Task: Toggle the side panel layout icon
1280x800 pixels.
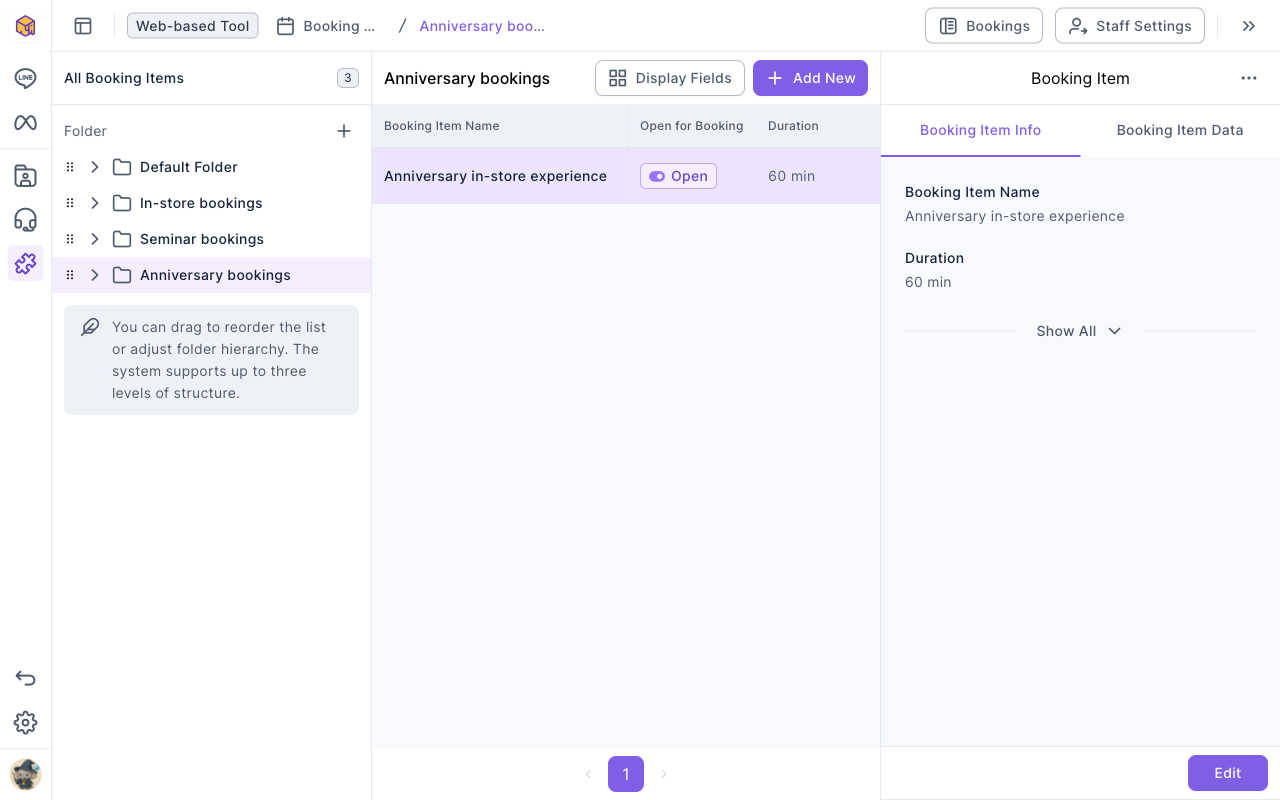Action: [x=83, y=26]
